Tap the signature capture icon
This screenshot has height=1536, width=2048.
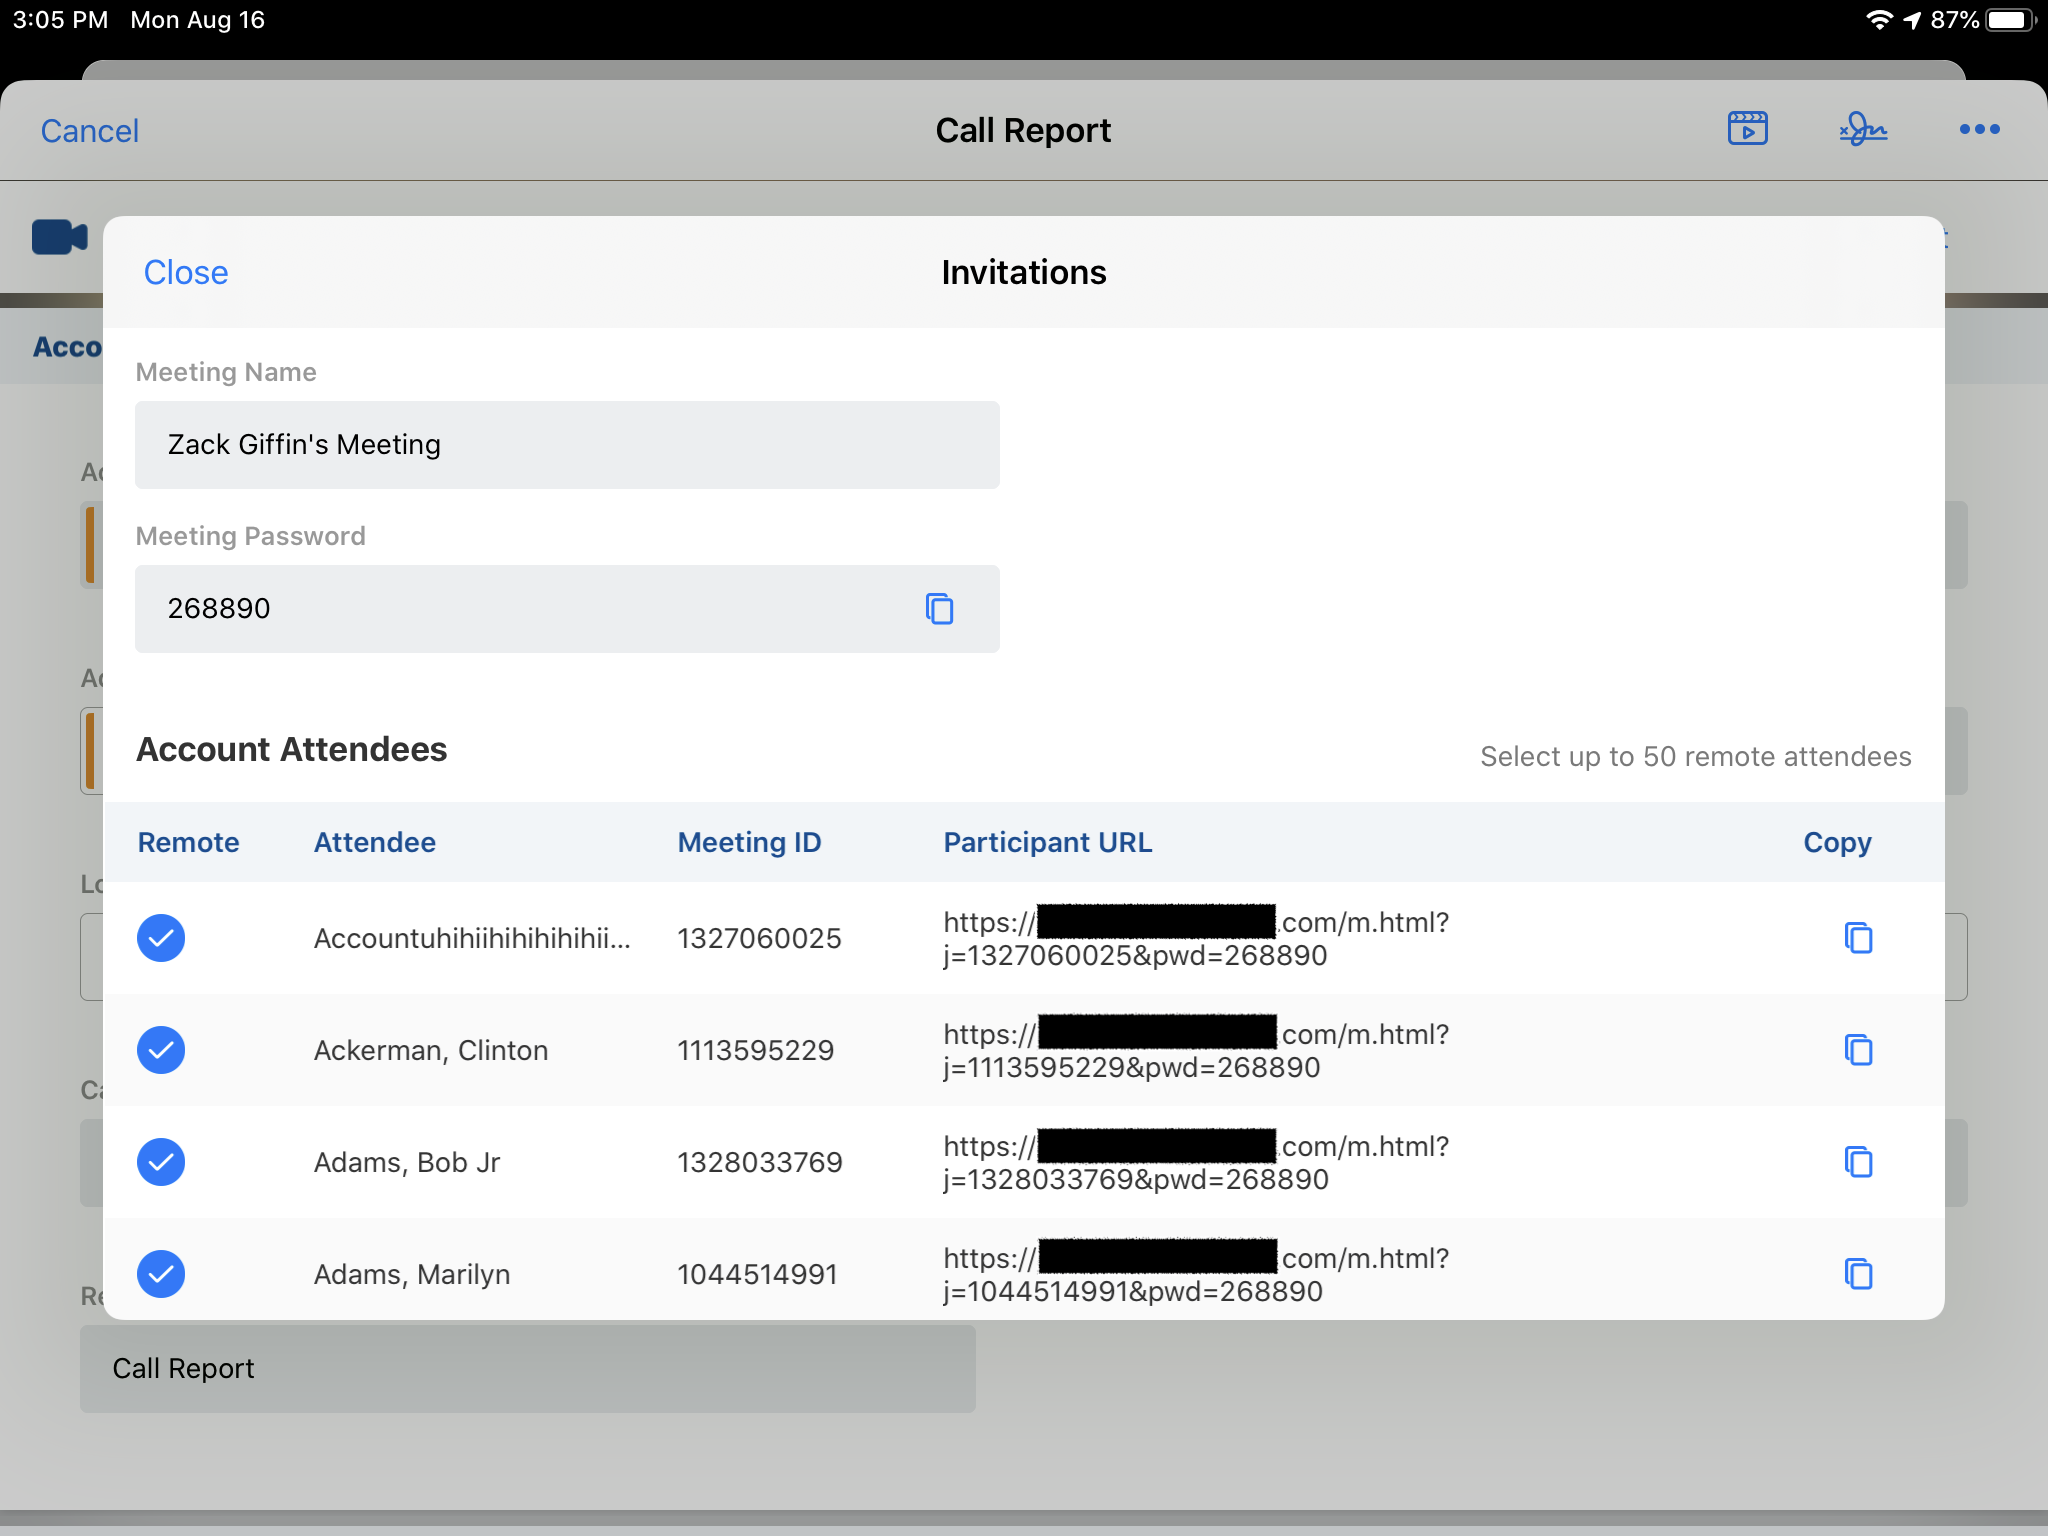[1862, 129]
